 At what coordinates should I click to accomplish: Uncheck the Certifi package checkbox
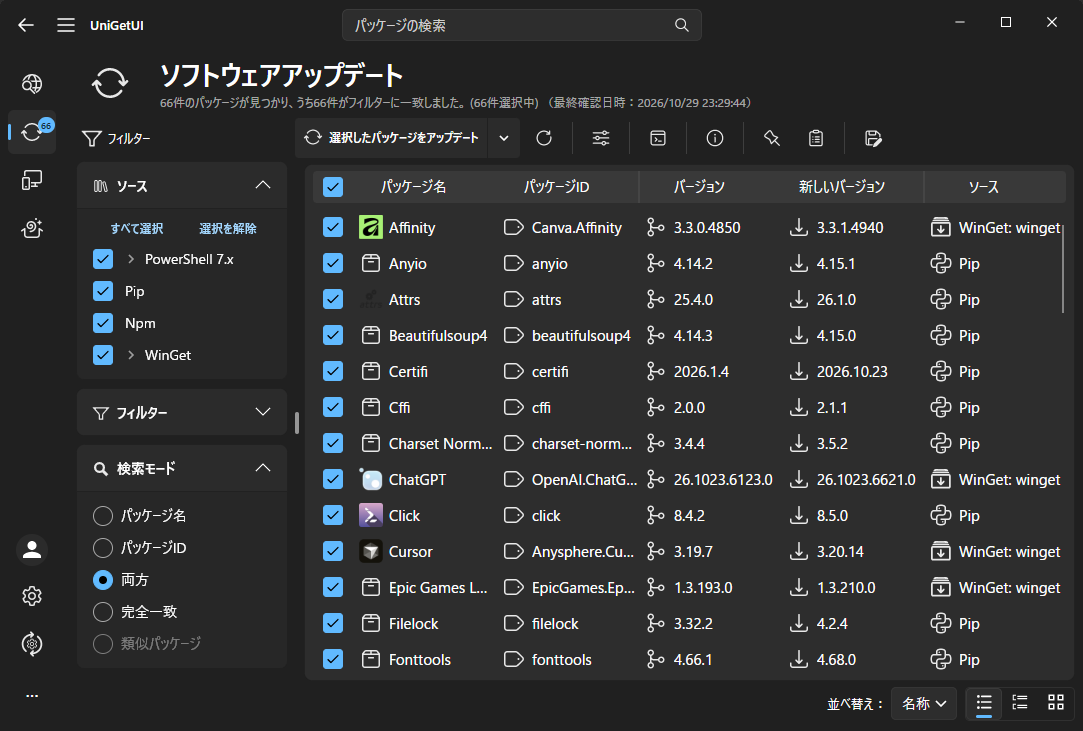pos(333,371)
